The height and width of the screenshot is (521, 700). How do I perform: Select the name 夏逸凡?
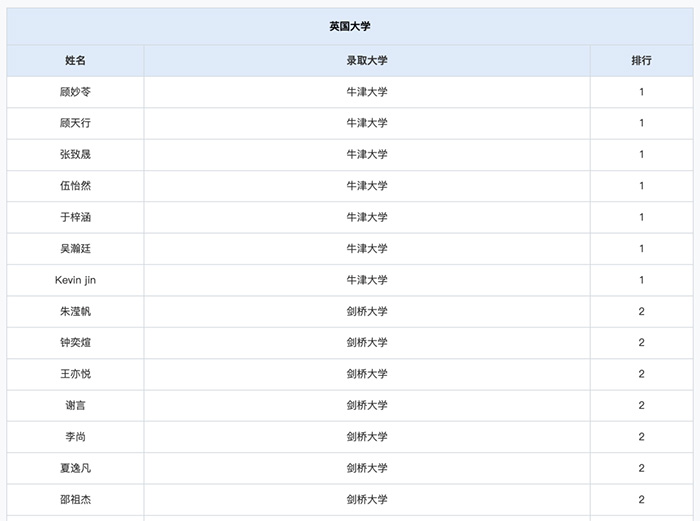[76, 468]
